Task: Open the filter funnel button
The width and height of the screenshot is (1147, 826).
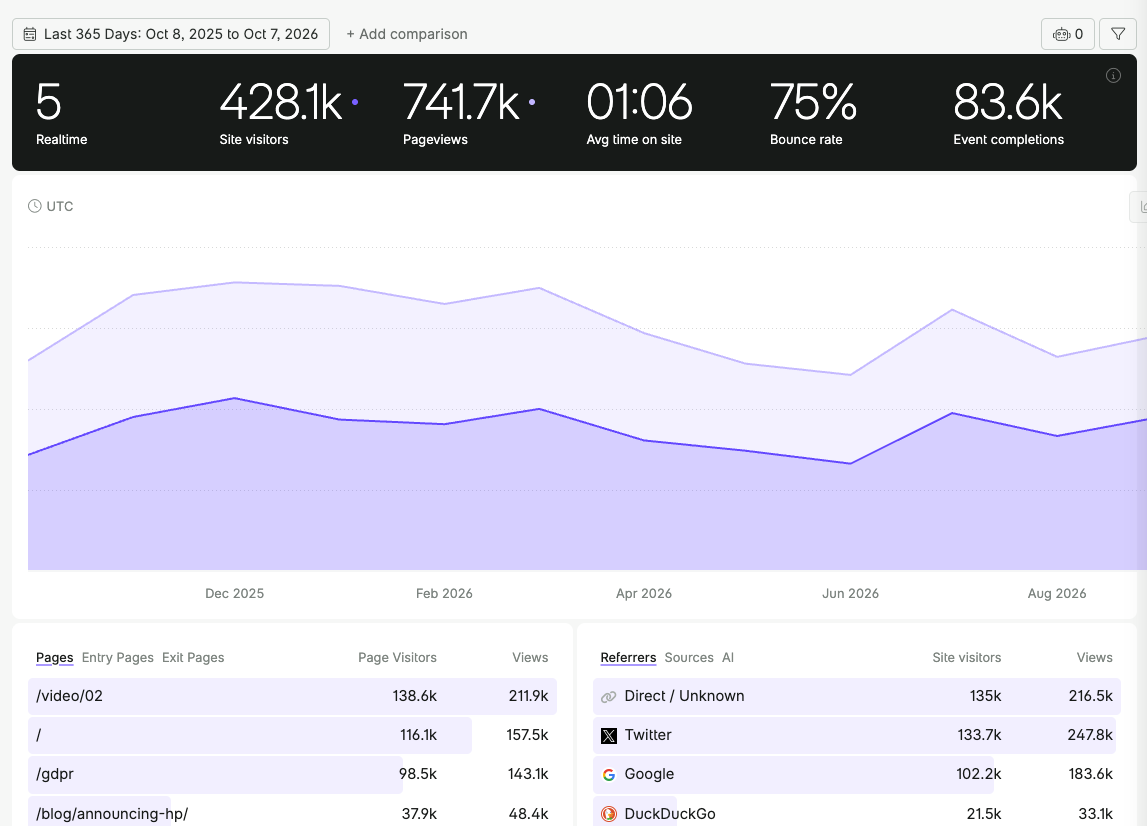Action: pyautogui.click(x=1118, y=34)
